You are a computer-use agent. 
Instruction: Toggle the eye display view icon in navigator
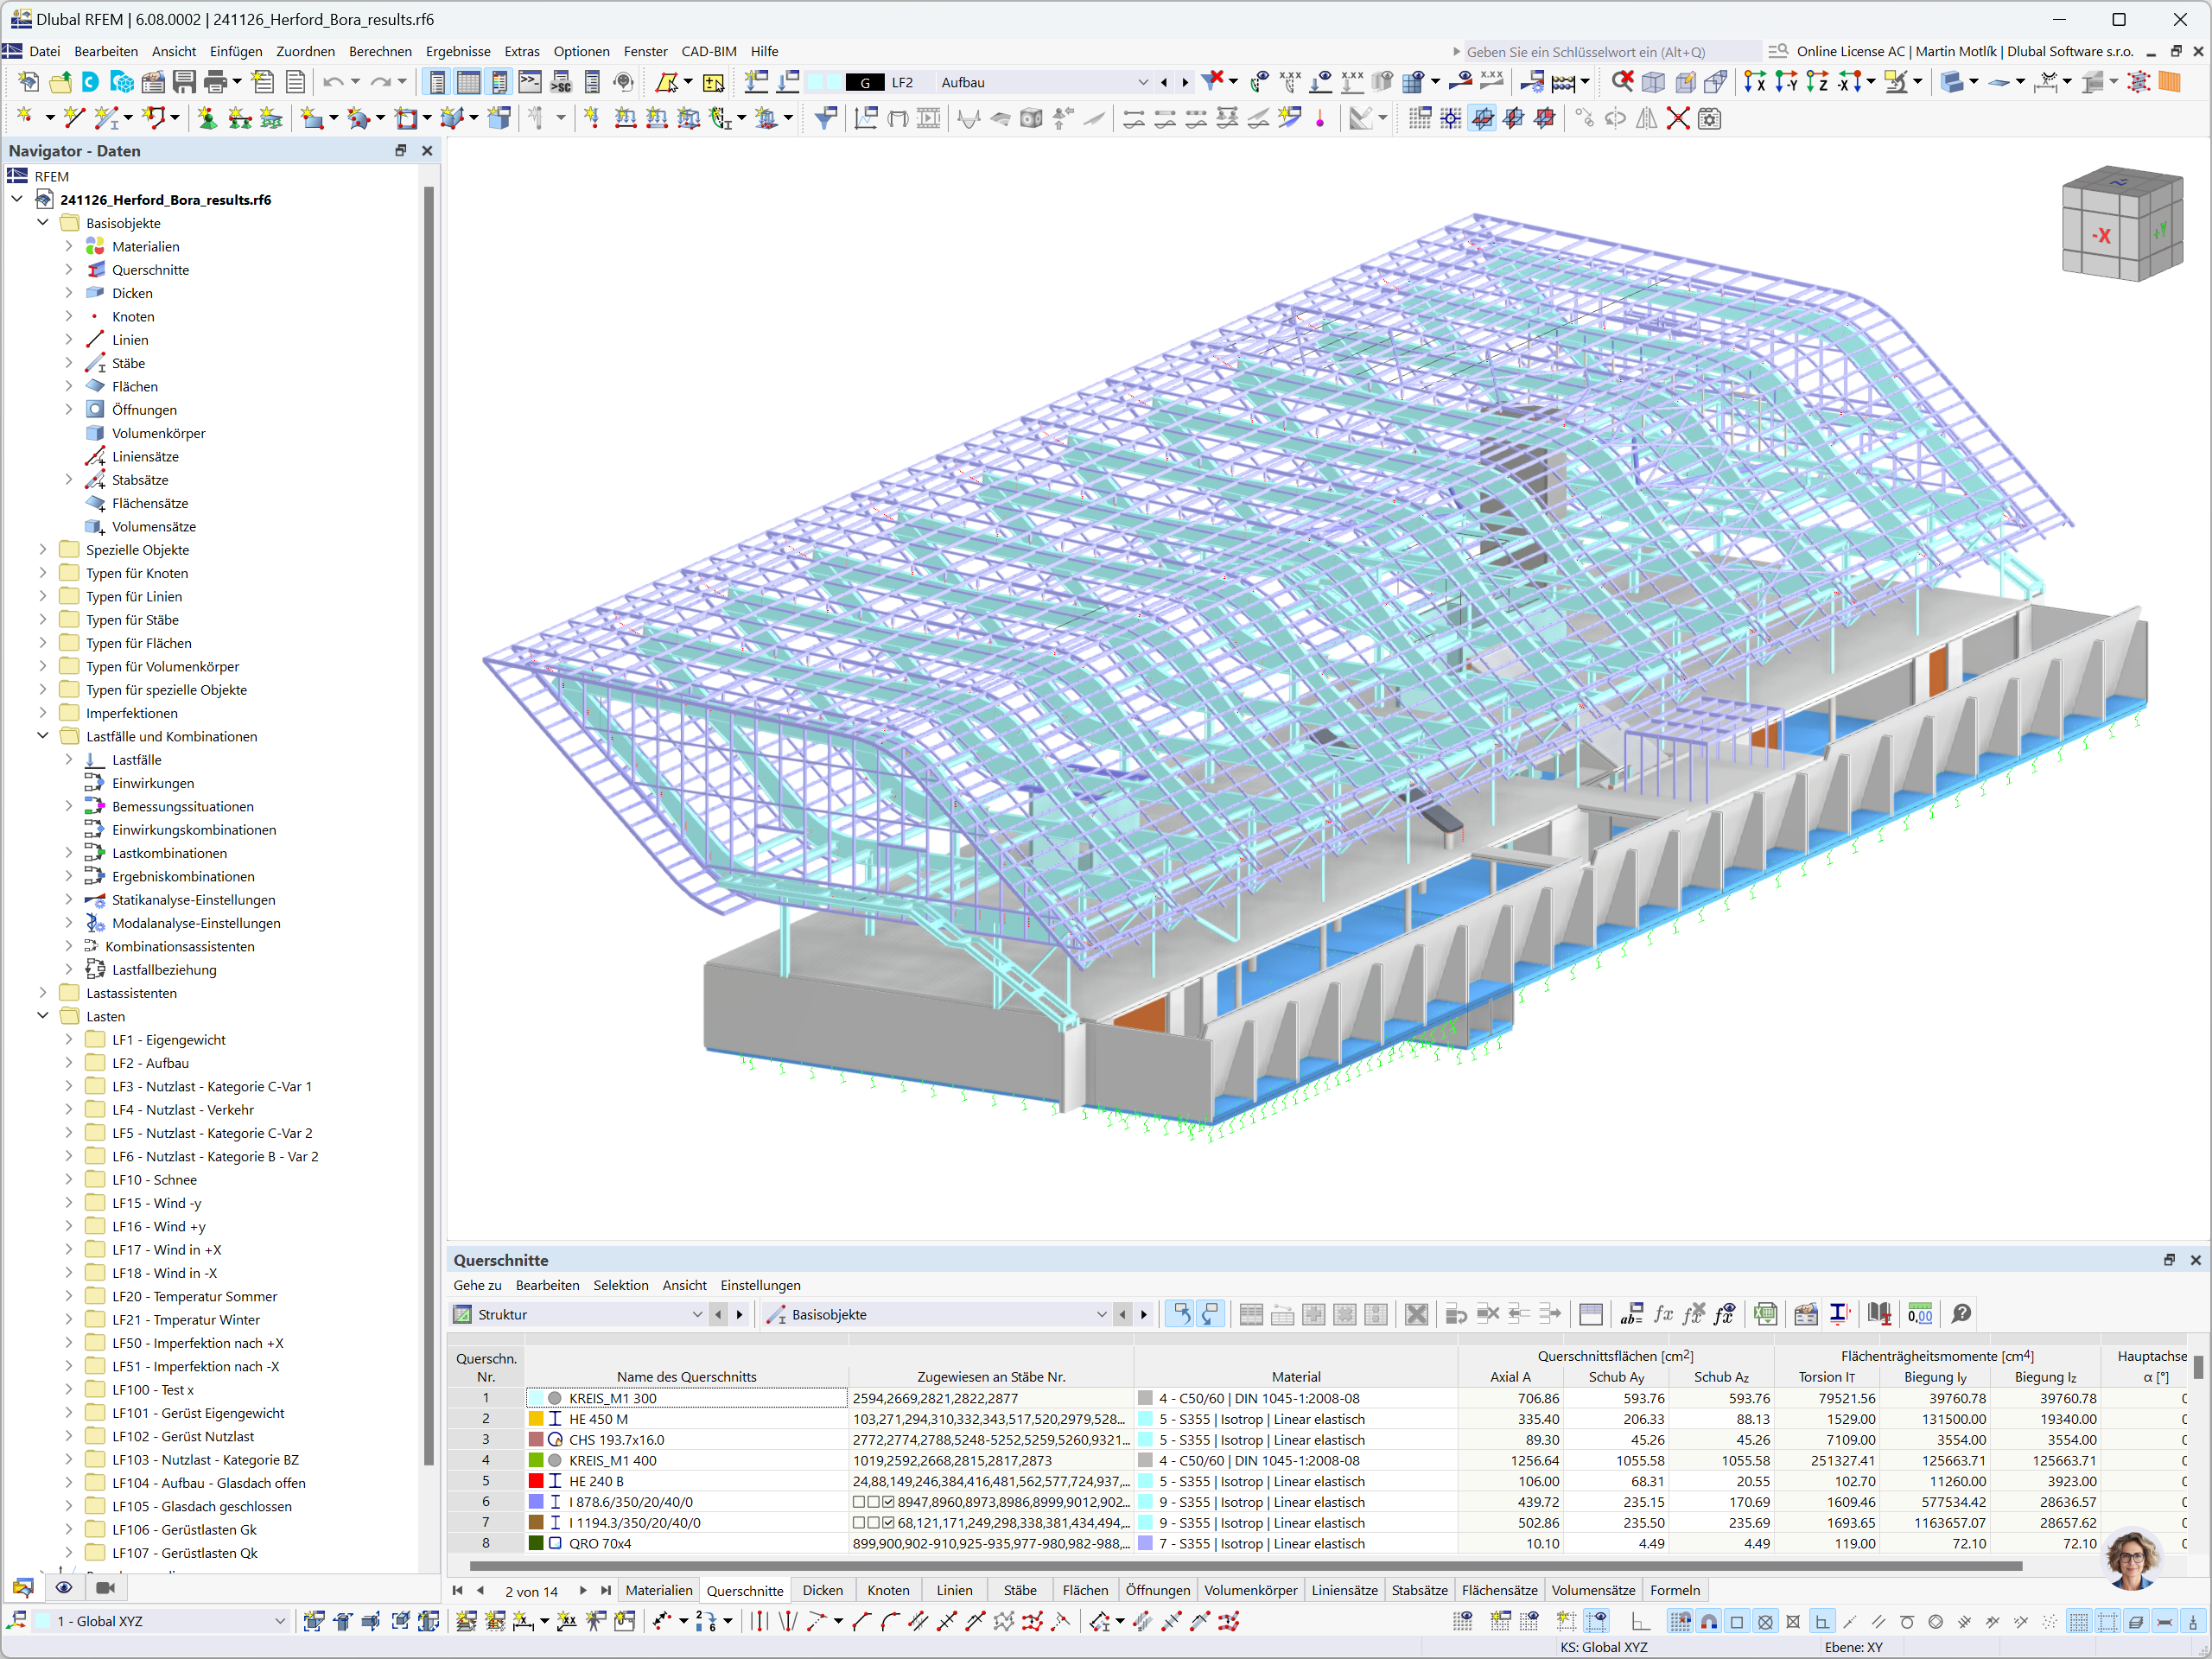64,1588
